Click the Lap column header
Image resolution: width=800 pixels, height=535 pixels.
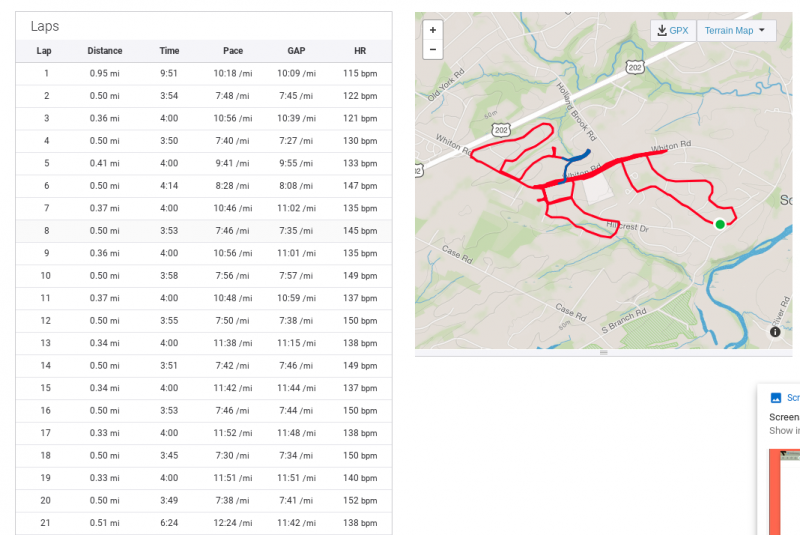click(44, 51)
